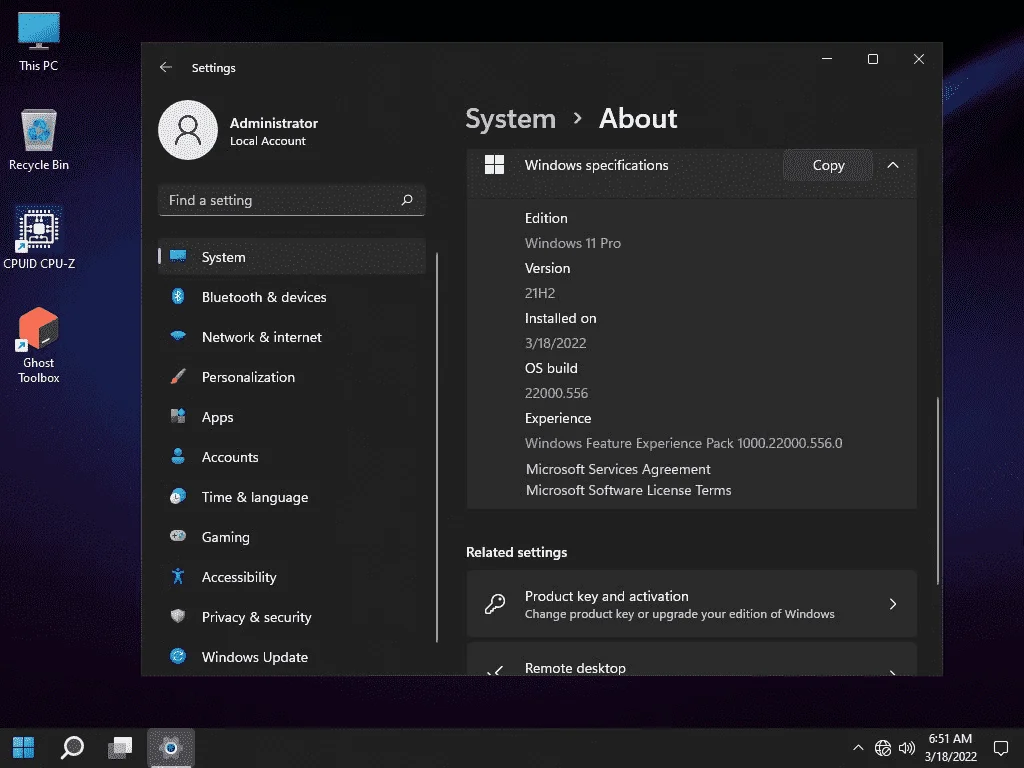Show hidden tray icons chevron
Viewport: 1024px width, 768px height.
(x=858, y=748)
